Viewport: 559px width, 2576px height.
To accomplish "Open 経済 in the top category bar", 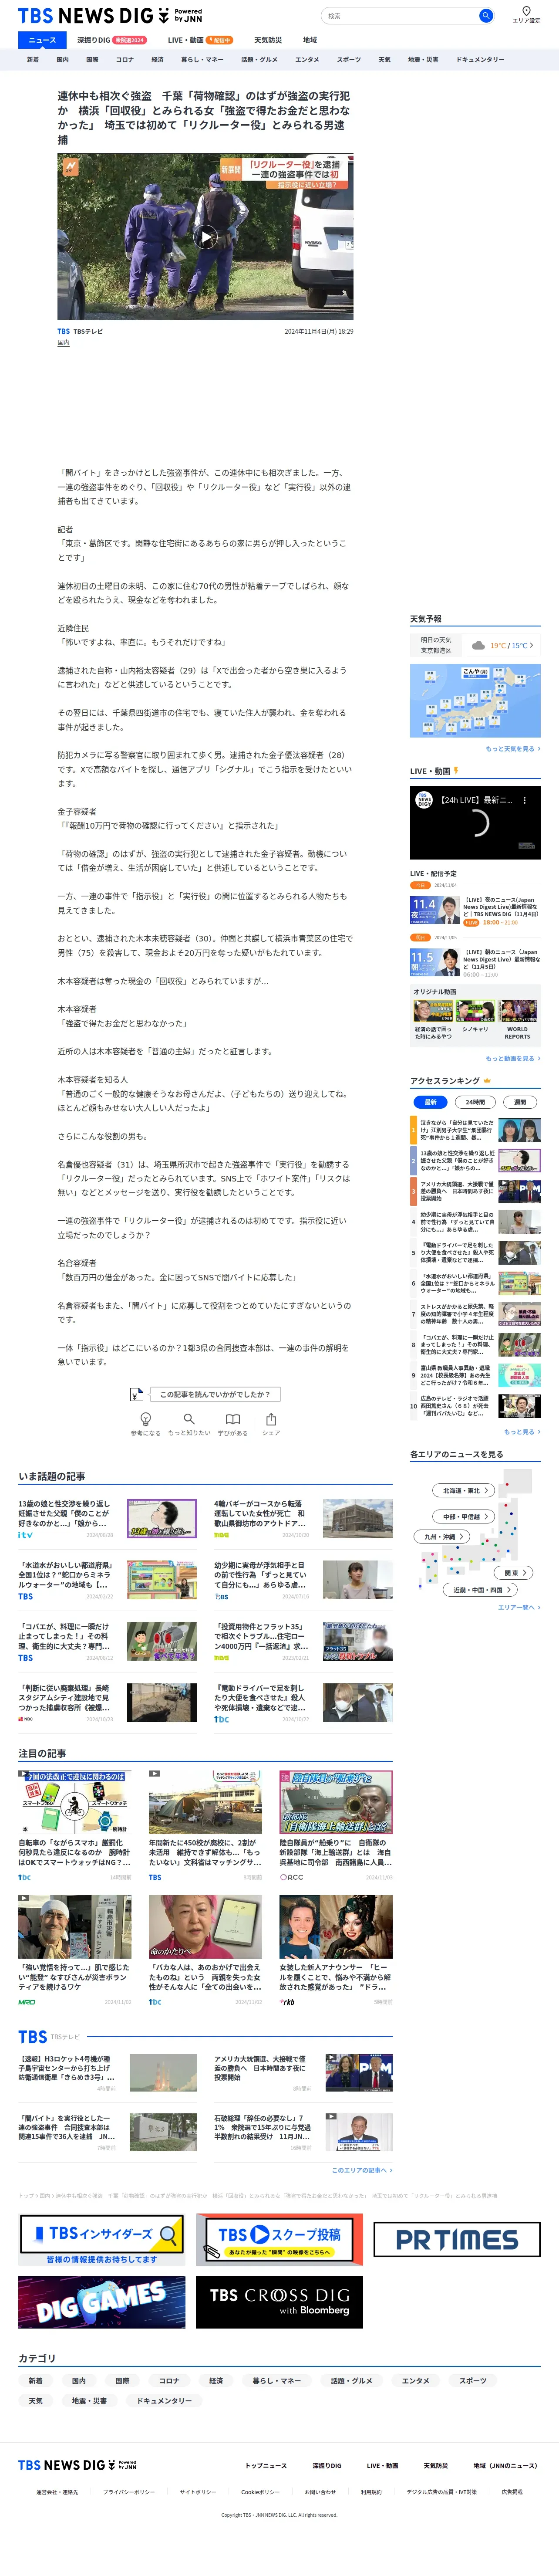I will [157, 60].
